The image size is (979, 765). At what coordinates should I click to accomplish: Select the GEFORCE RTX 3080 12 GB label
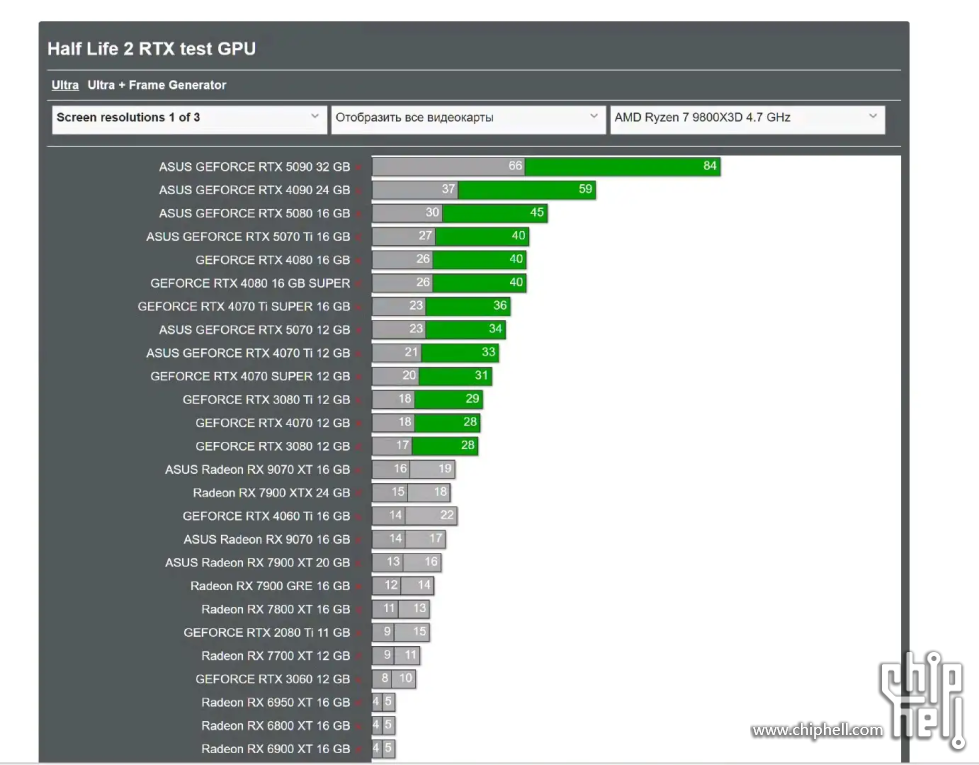coord(273,447)
